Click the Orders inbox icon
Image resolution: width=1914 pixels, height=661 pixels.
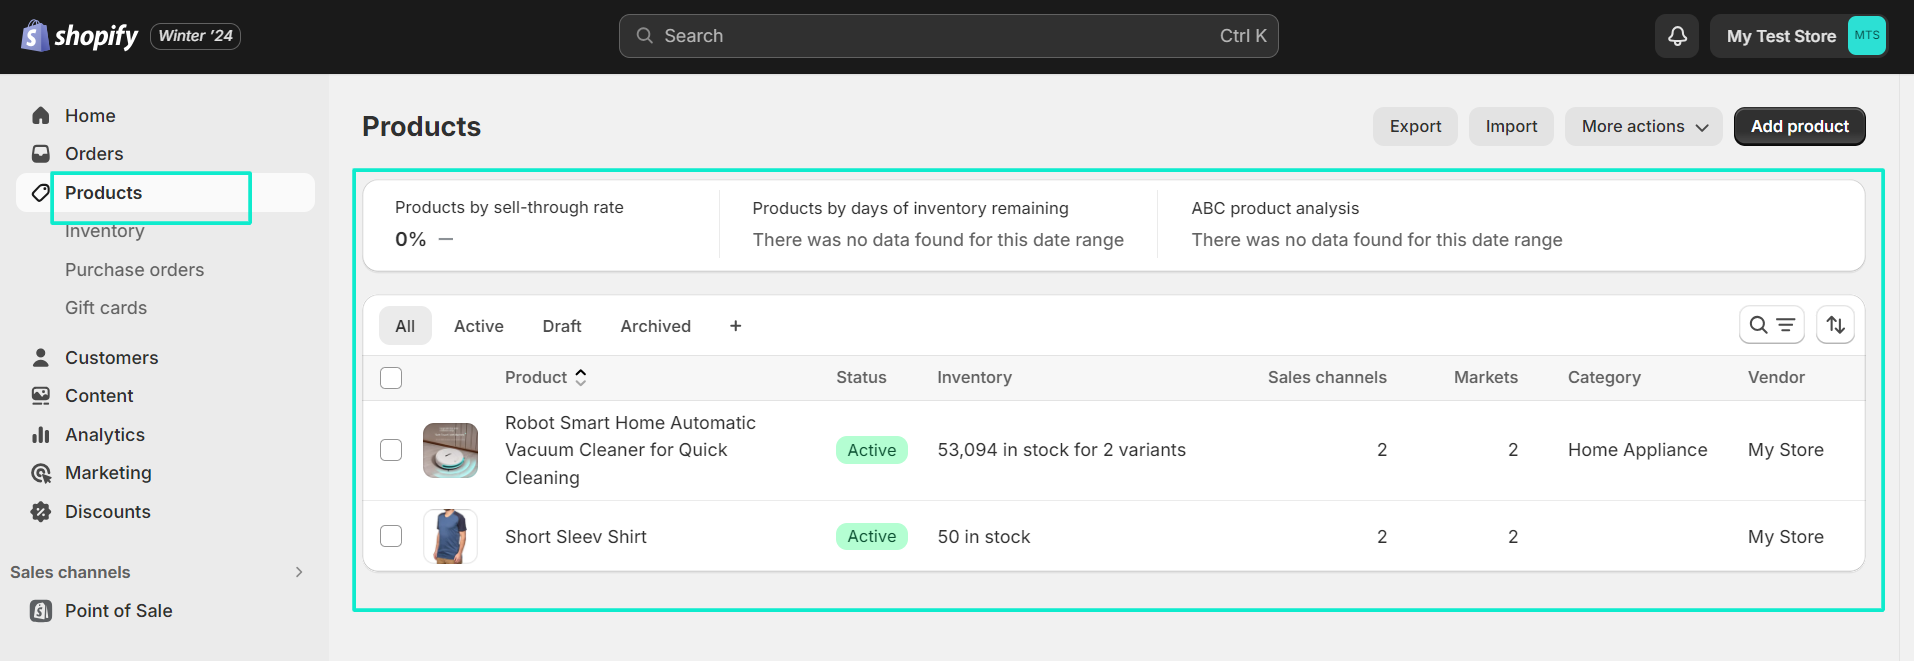[41, 153]
